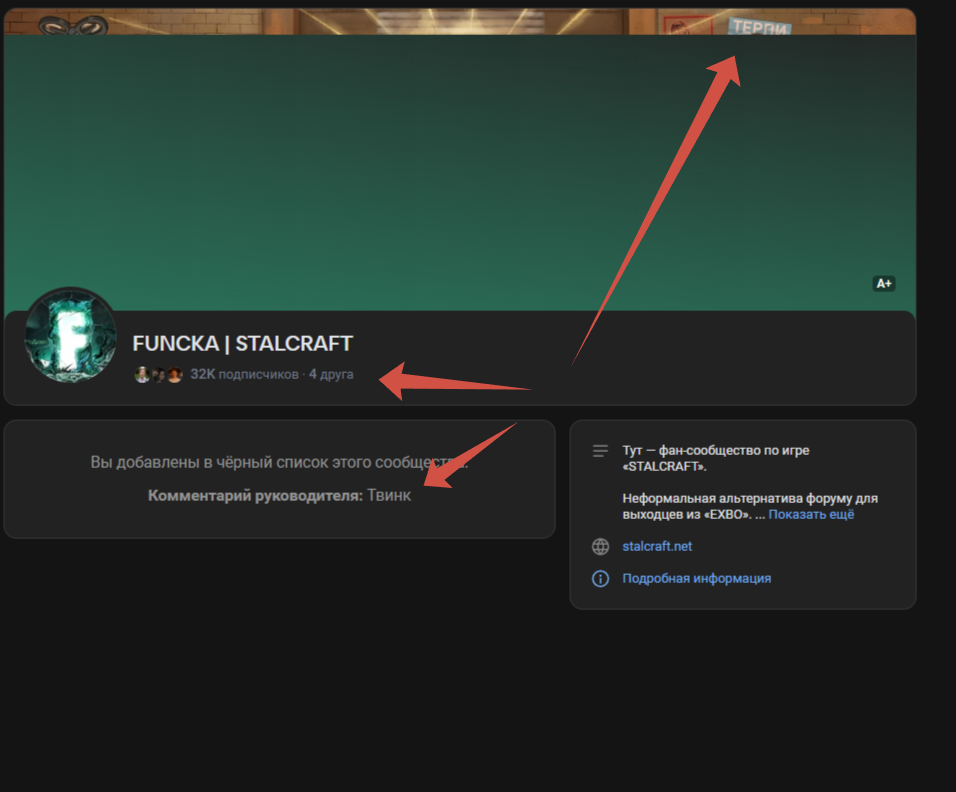The height and width of the screenshot is (792, 956).
Task: Click the text Комментарий руководителя: Твинк
Action: [279, 495]
